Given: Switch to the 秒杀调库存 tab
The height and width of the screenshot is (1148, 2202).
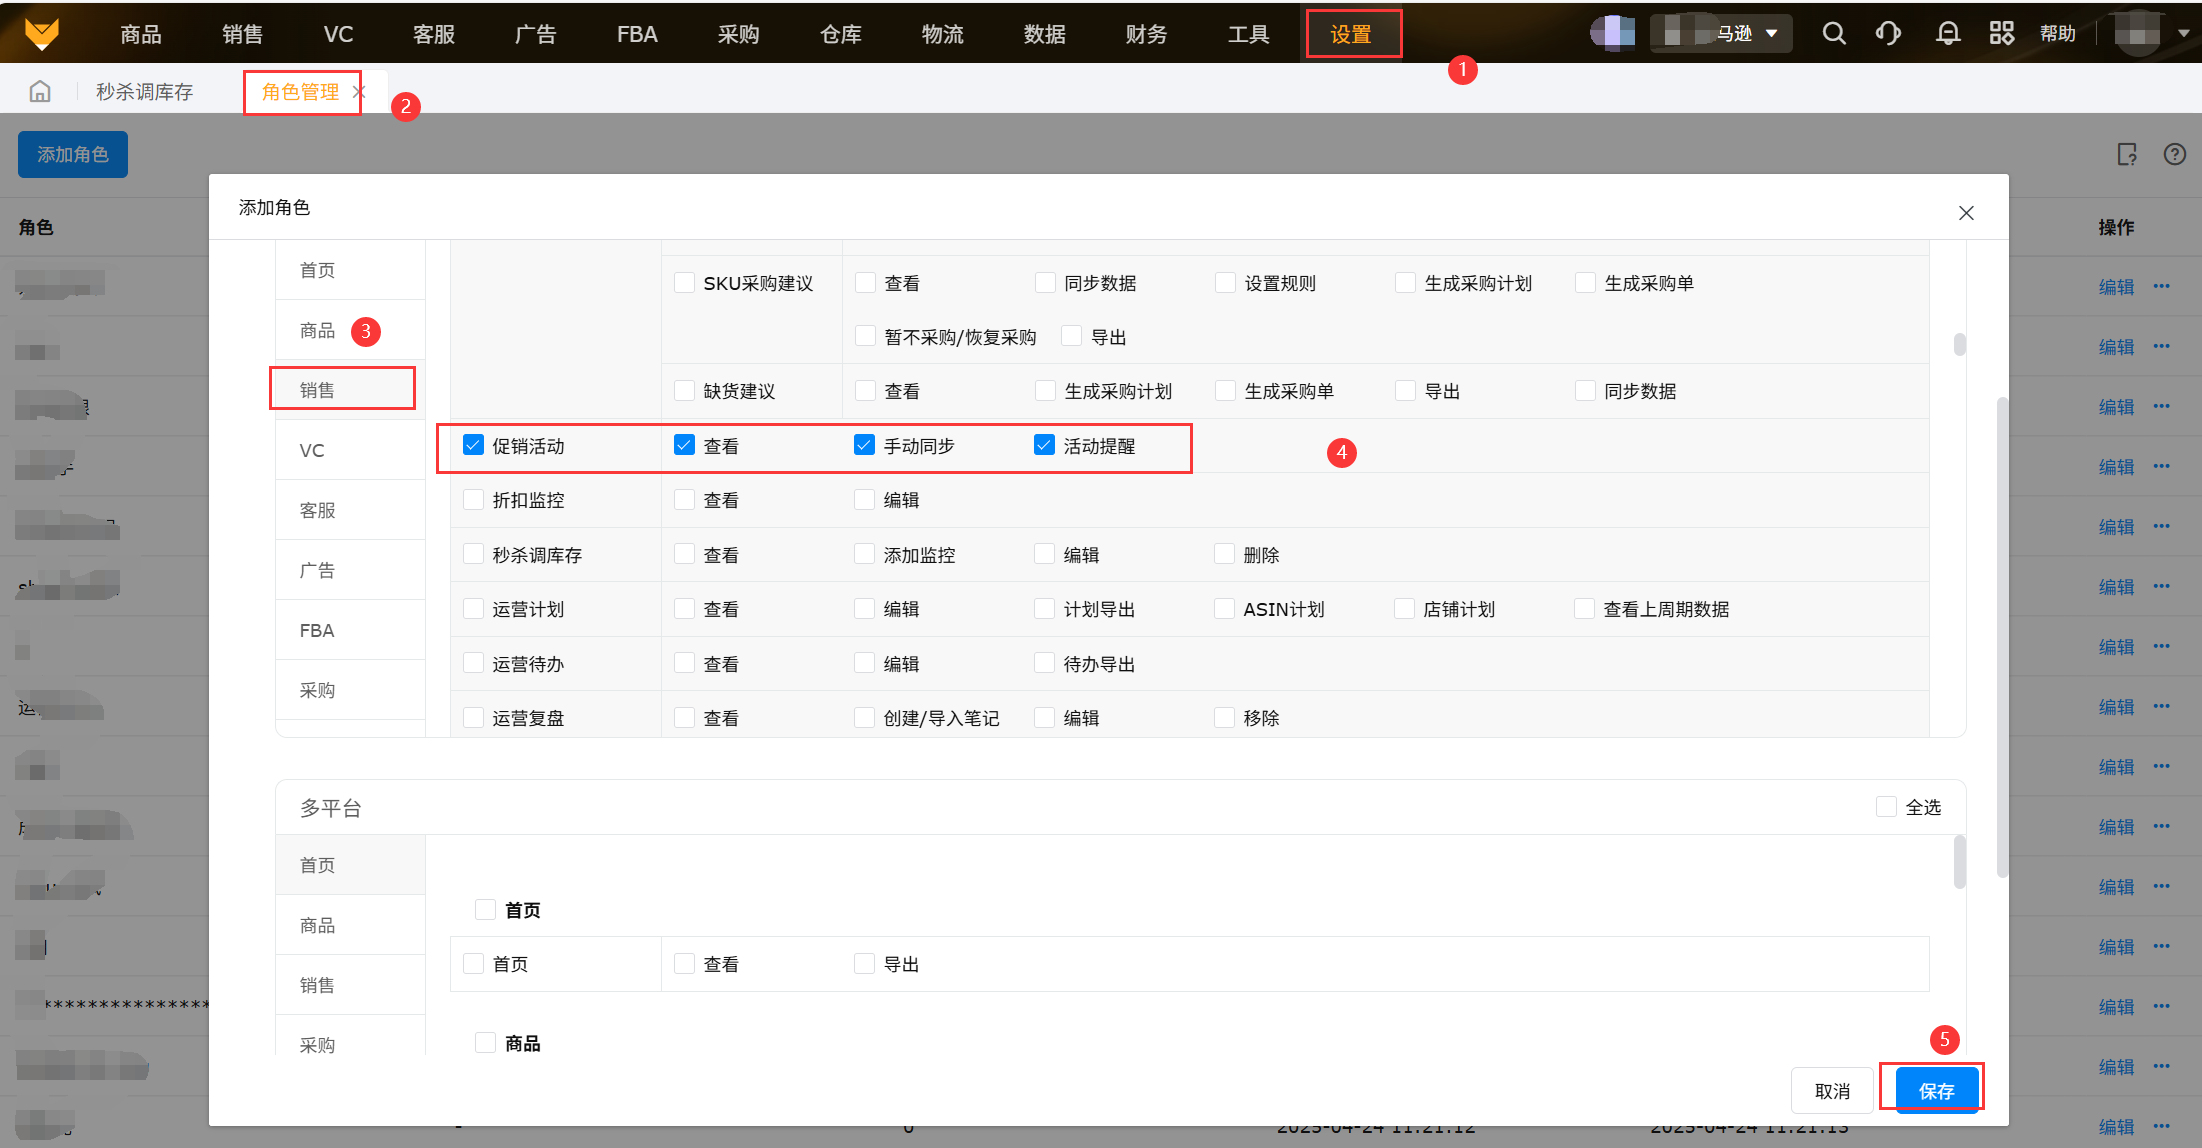Looking at the screenshot, I should point(145,92).
